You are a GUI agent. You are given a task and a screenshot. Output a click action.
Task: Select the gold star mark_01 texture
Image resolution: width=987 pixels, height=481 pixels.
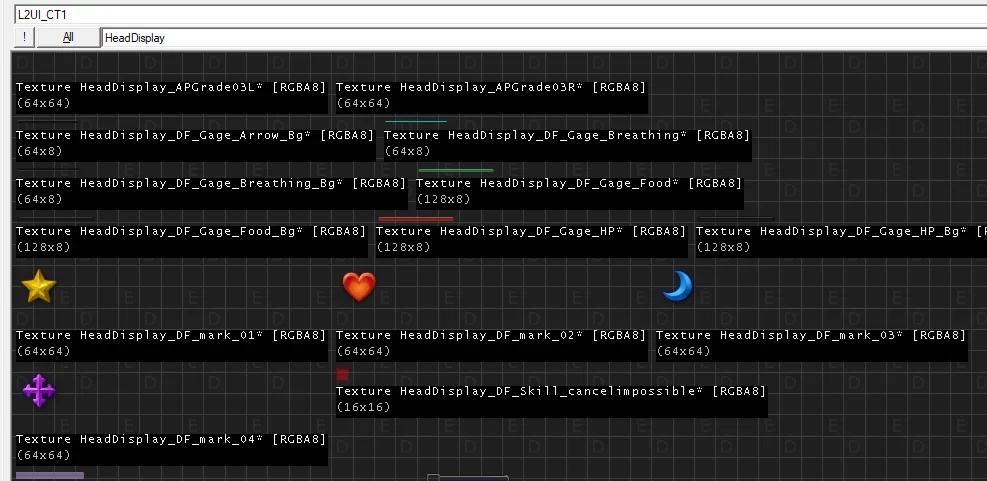pos(39,286)
